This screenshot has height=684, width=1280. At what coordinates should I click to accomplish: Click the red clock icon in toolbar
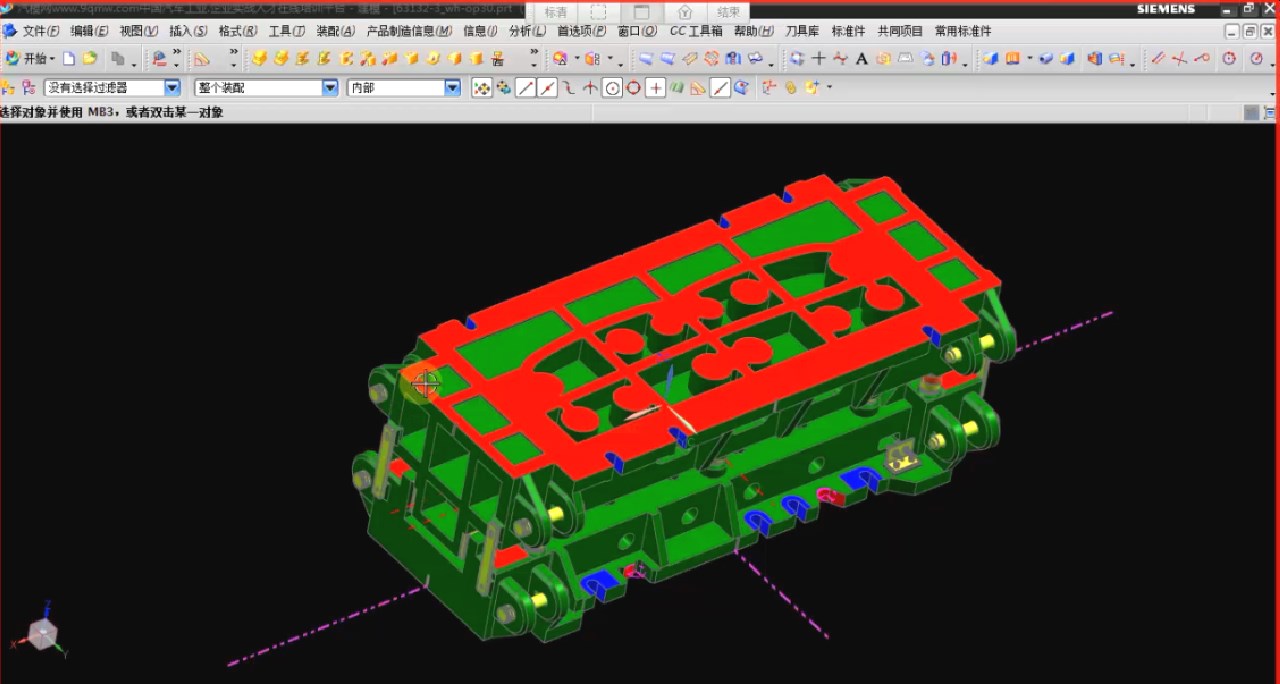pyautogui.click(x=1229, y=59)
